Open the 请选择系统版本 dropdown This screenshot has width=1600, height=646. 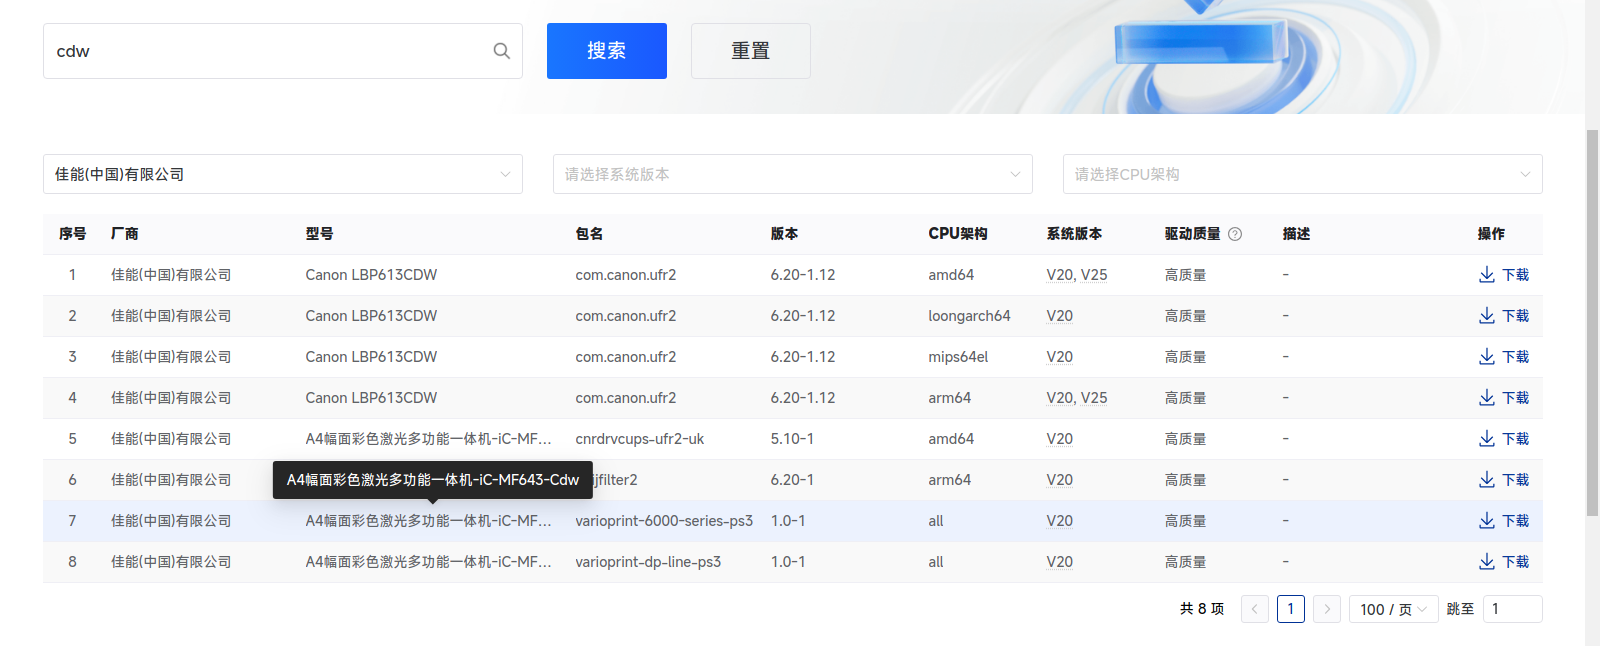(x=793, y=174)
